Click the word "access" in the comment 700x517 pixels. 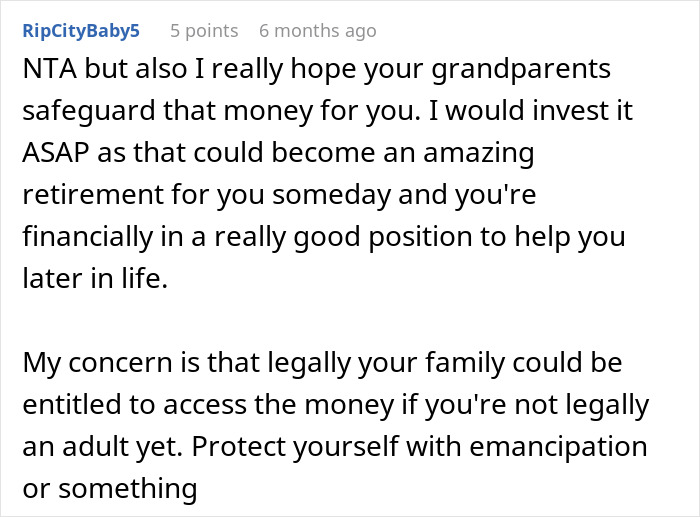click(199, 403)
